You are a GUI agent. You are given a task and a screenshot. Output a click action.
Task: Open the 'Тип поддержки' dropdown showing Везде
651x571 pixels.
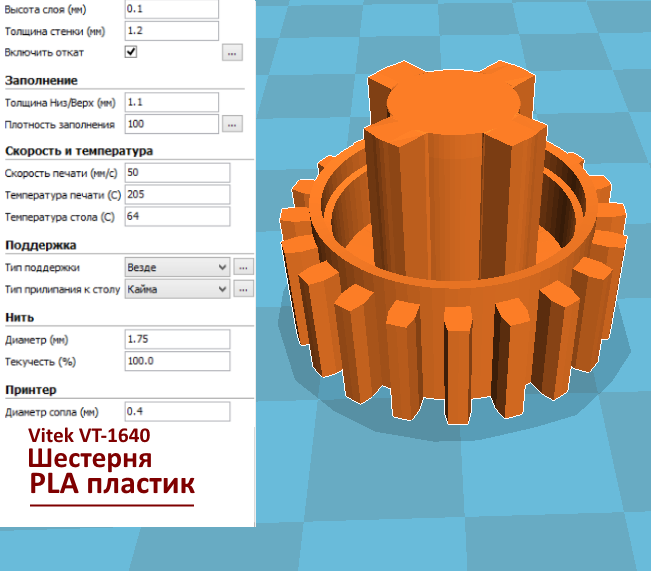coord(177,267)
